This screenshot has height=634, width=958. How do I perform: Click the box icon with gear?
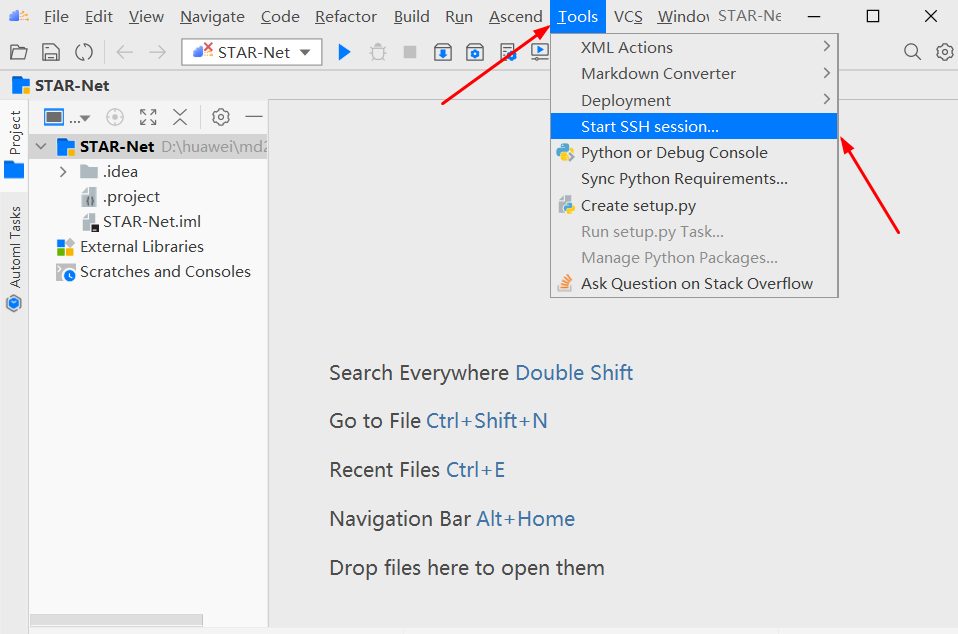pos(475,53)
